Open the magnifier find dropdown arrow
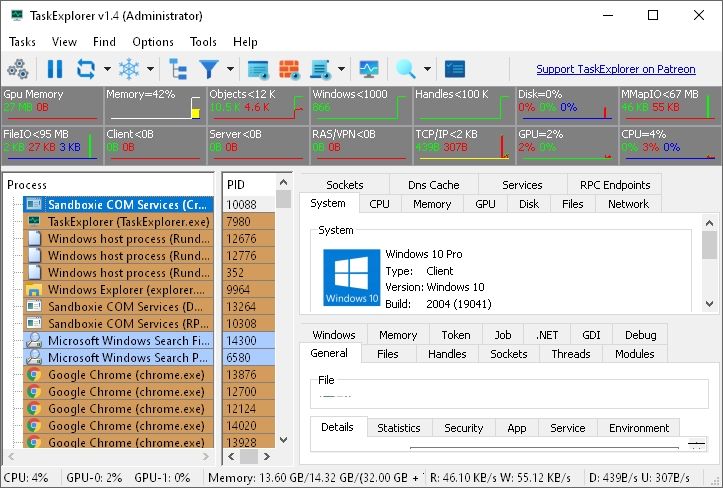The height and width of the screenshot is (488, 723). tap(427, 69)
